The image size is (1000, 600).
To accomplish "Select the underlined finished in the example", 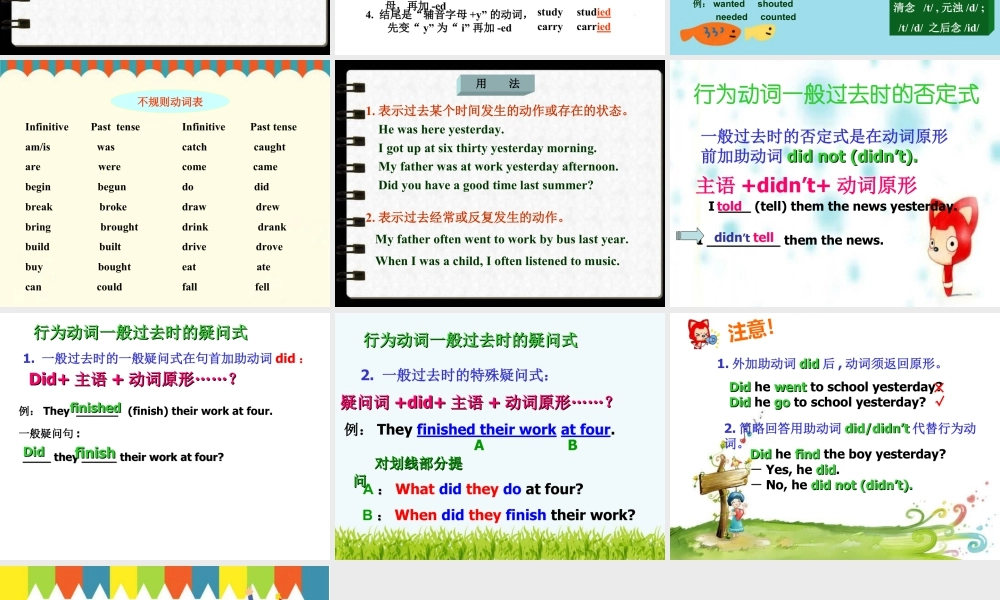I will pyautogui.click(x=95, y=407).
